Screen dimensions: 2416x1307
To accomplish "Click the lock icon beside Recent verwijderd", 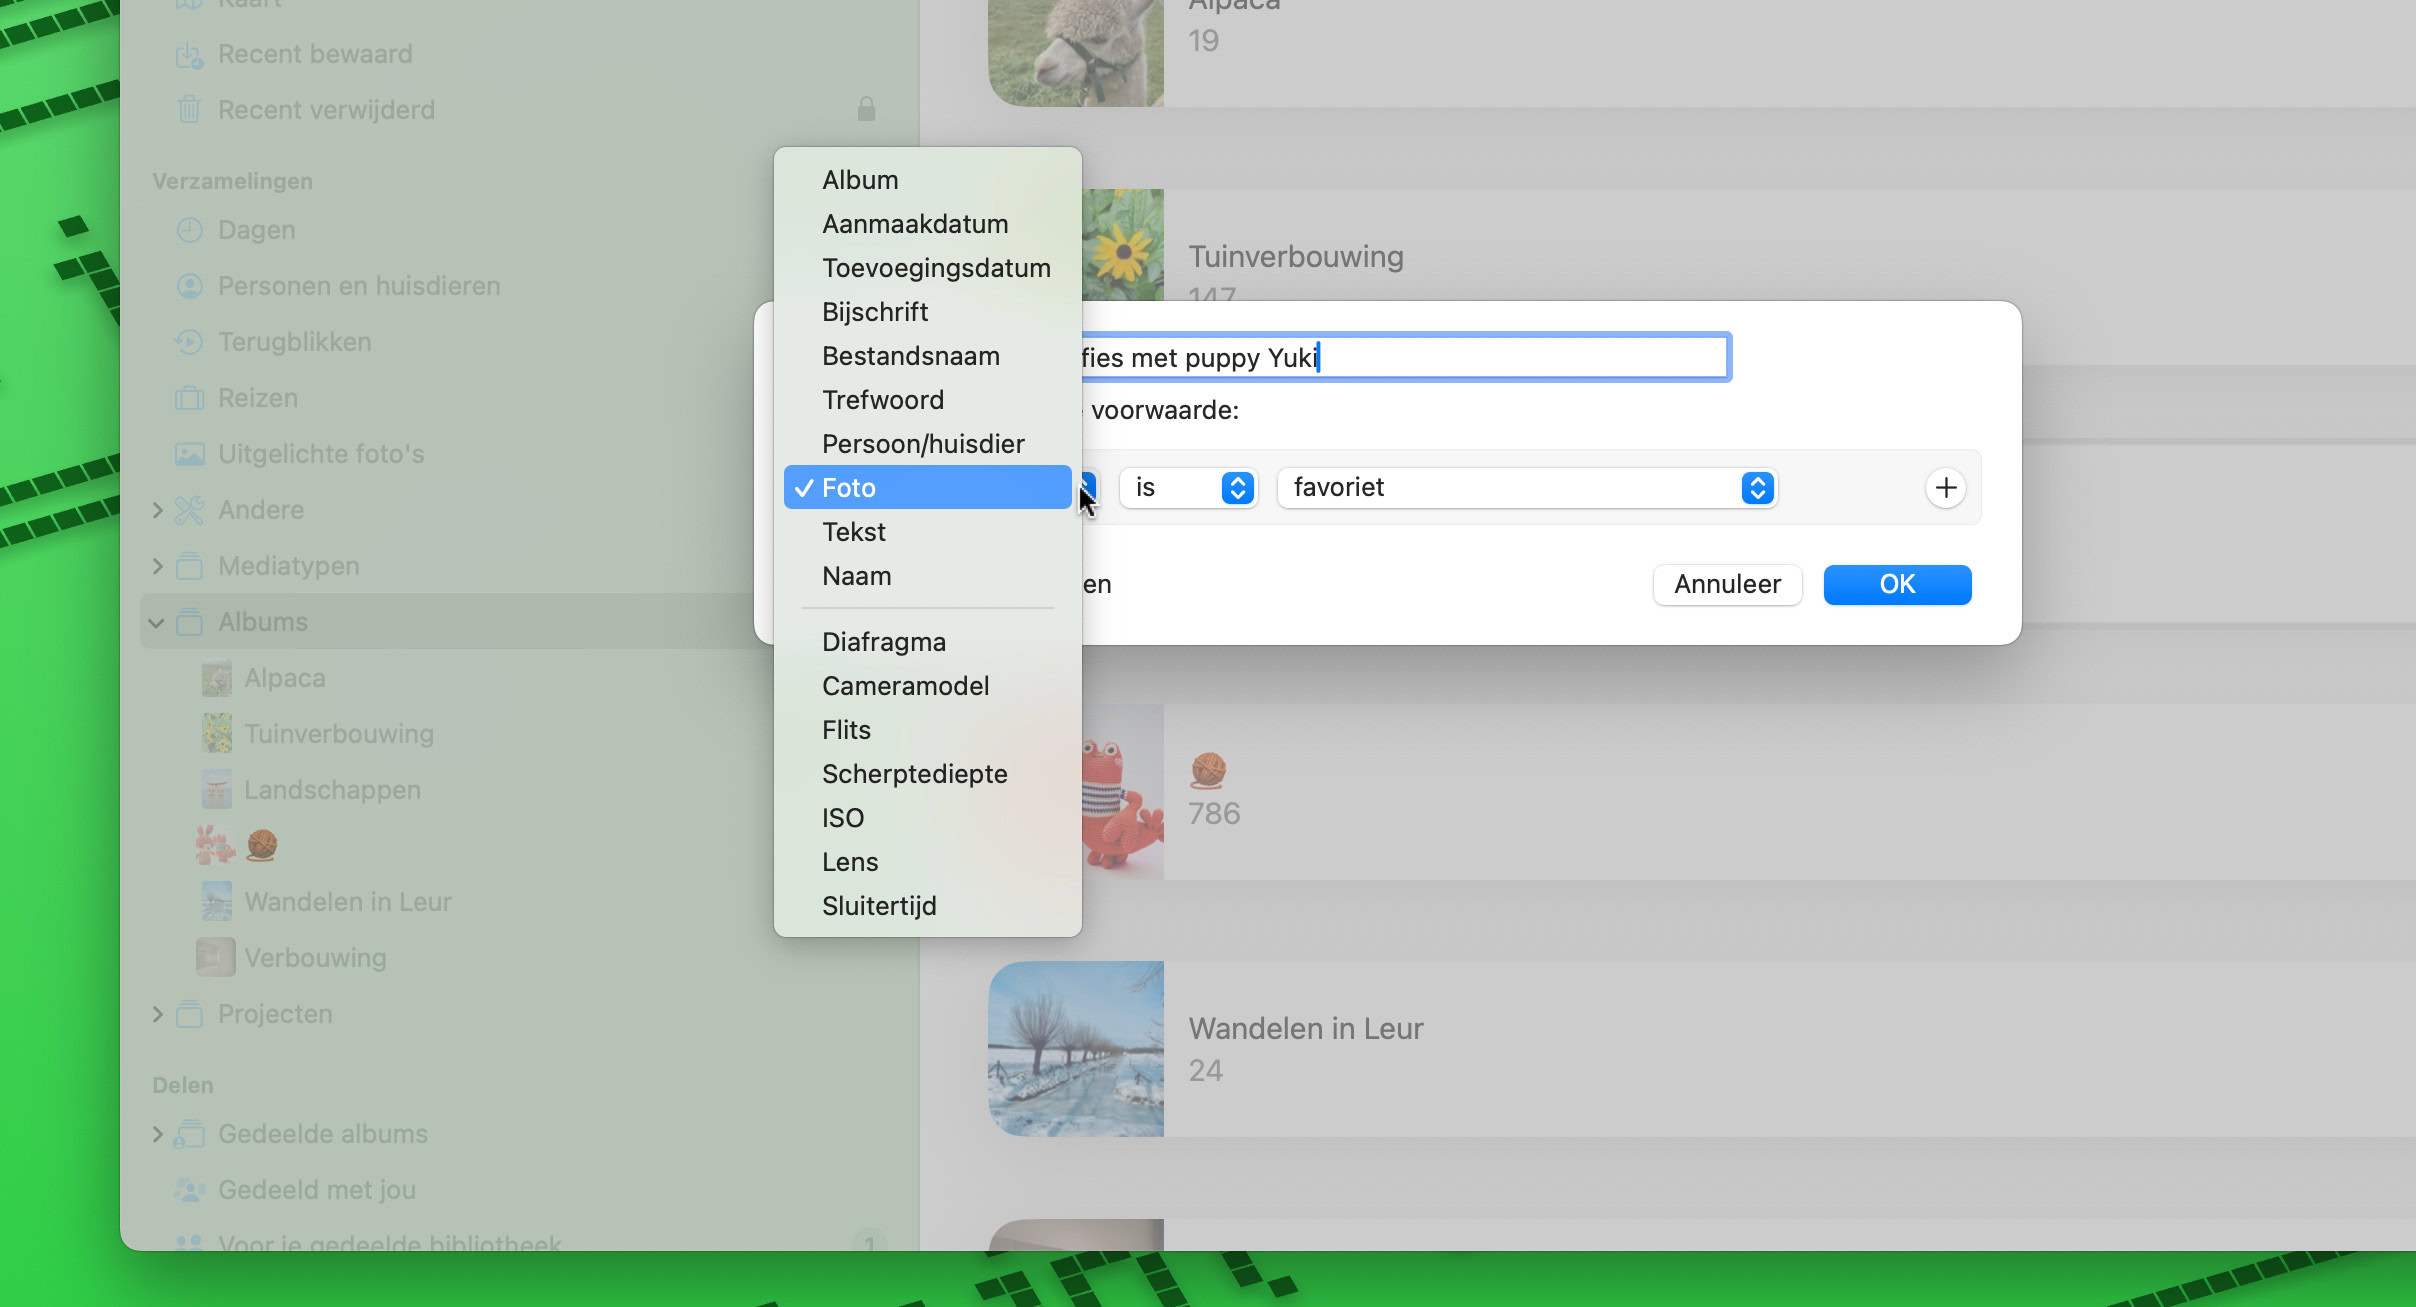I will [866, 109].
